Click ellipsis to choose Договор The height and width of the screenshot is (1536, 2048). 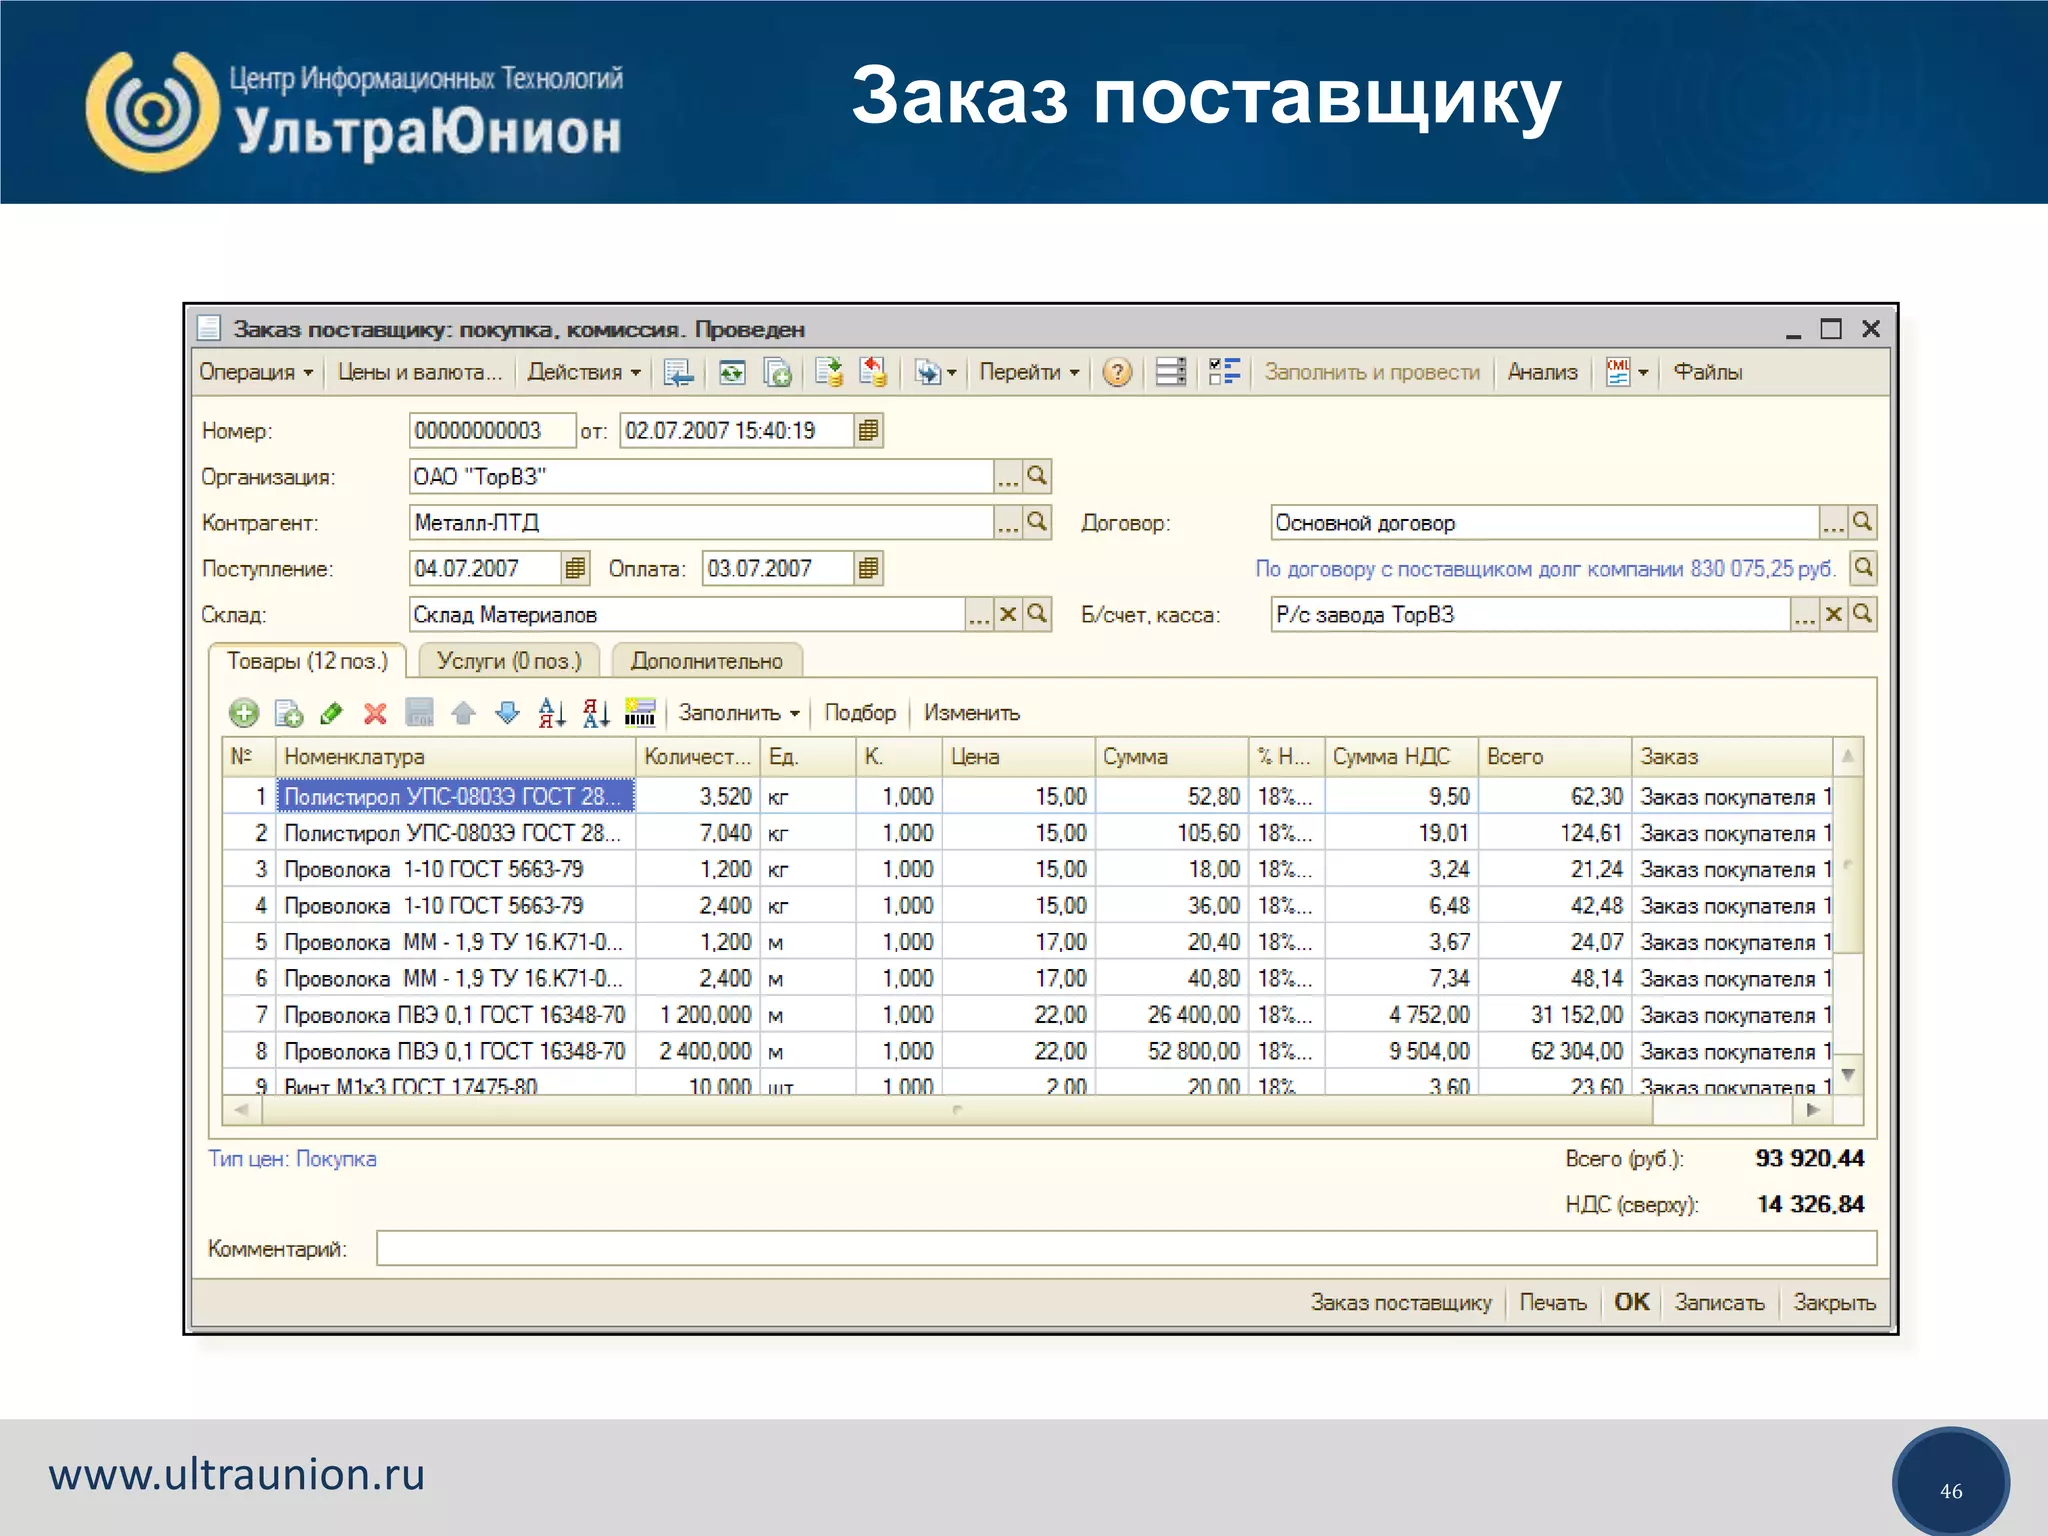1833,523
